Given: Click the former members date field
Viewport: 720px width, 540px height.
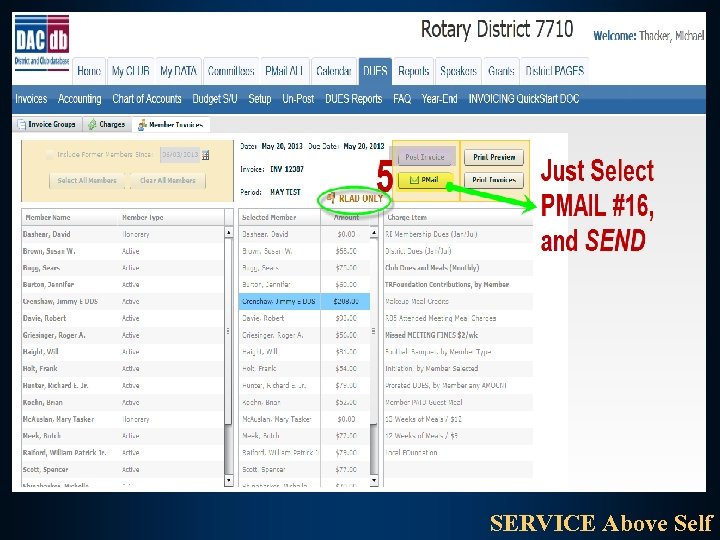Looking at the screenshot, I should [x=180, y=155].
